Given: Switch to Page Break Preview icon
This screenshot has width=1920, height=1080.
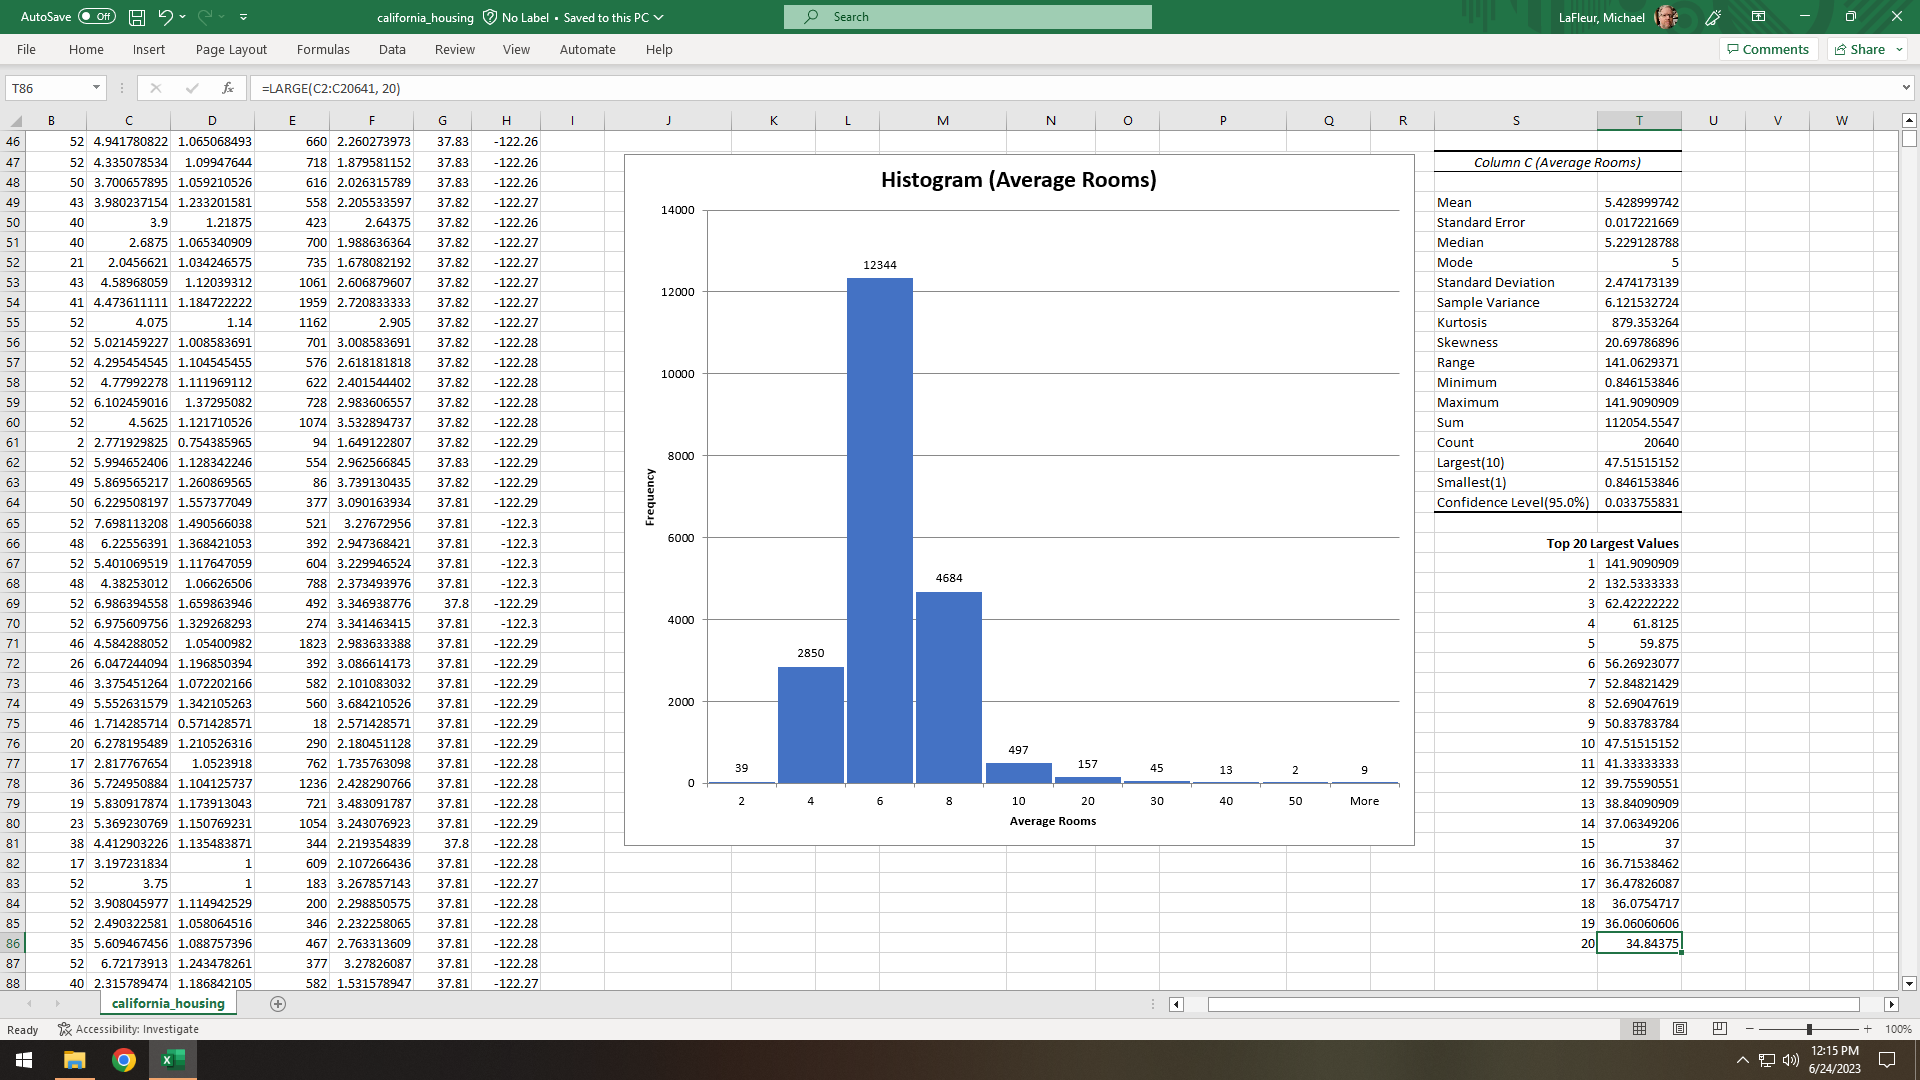Looking at the screenshot, I should [1720, 1029].
